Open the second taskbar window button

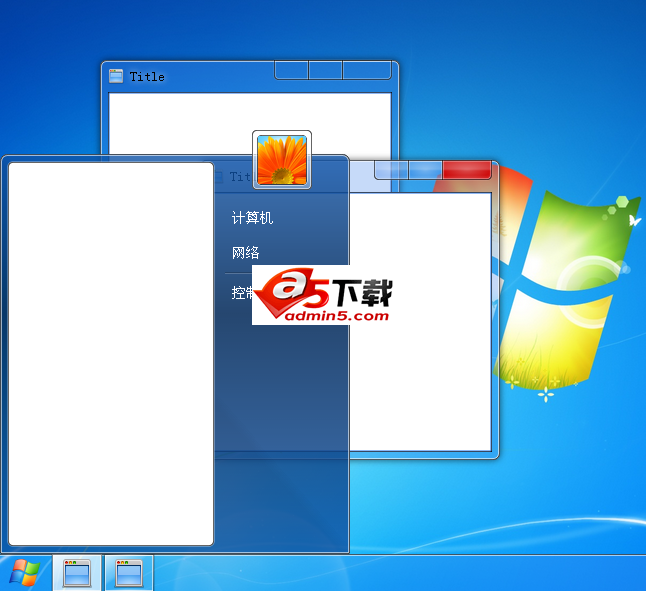point(129,573)
